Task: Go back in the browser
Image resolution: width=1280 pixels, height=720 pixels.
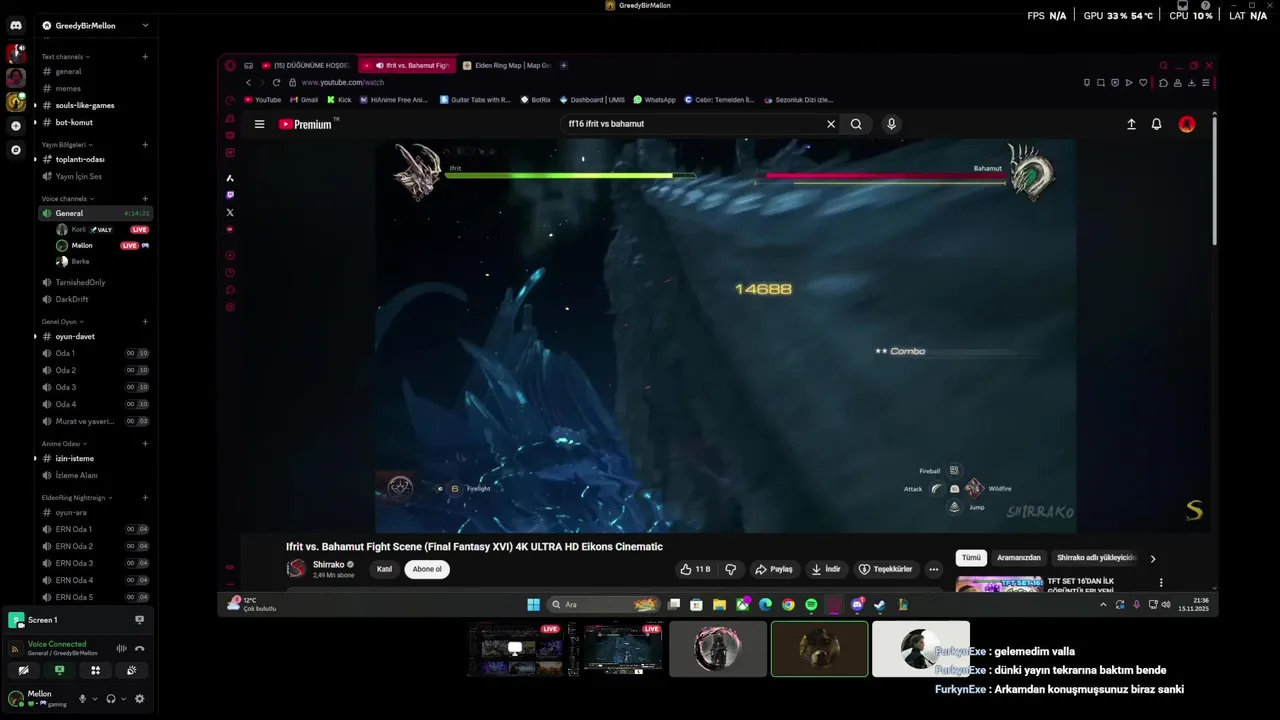Action: click(x=248, y=82)
